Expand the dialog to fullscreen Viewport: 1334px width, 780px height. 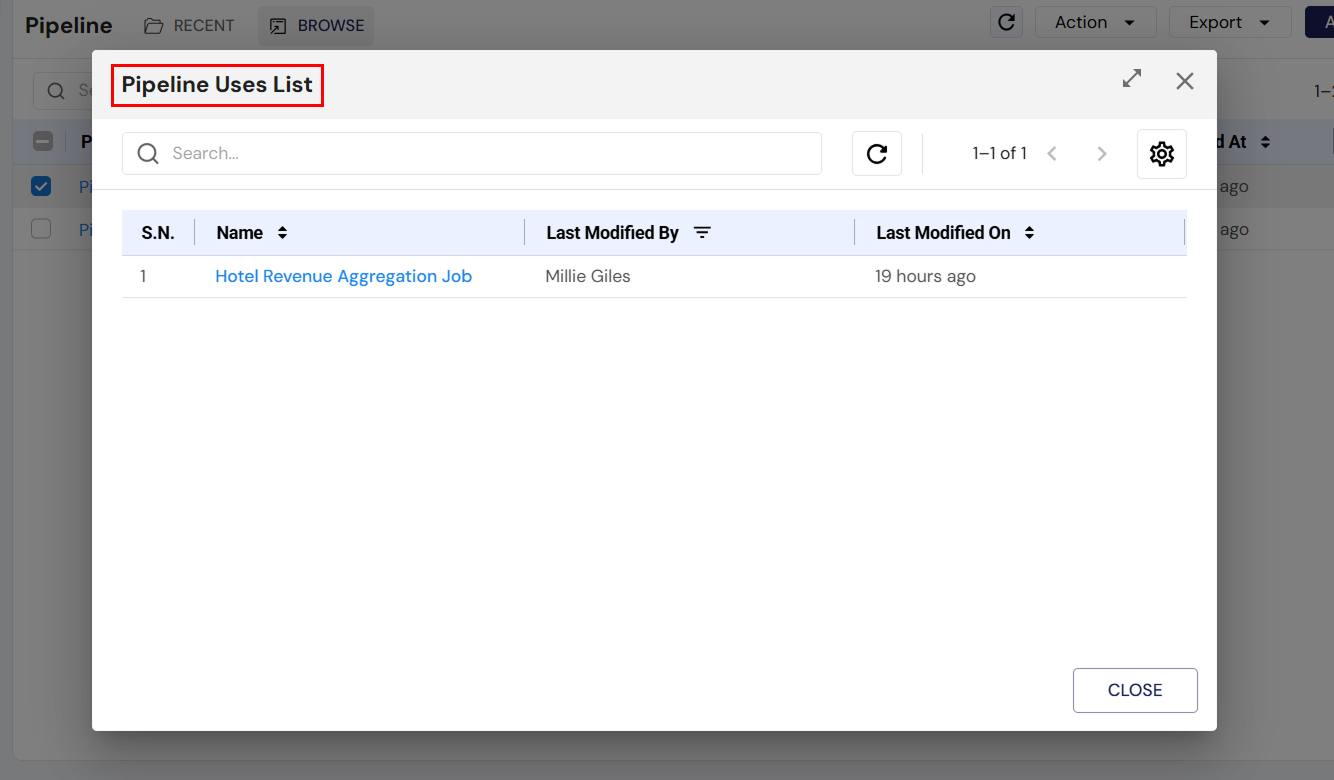click(1131, 80)
